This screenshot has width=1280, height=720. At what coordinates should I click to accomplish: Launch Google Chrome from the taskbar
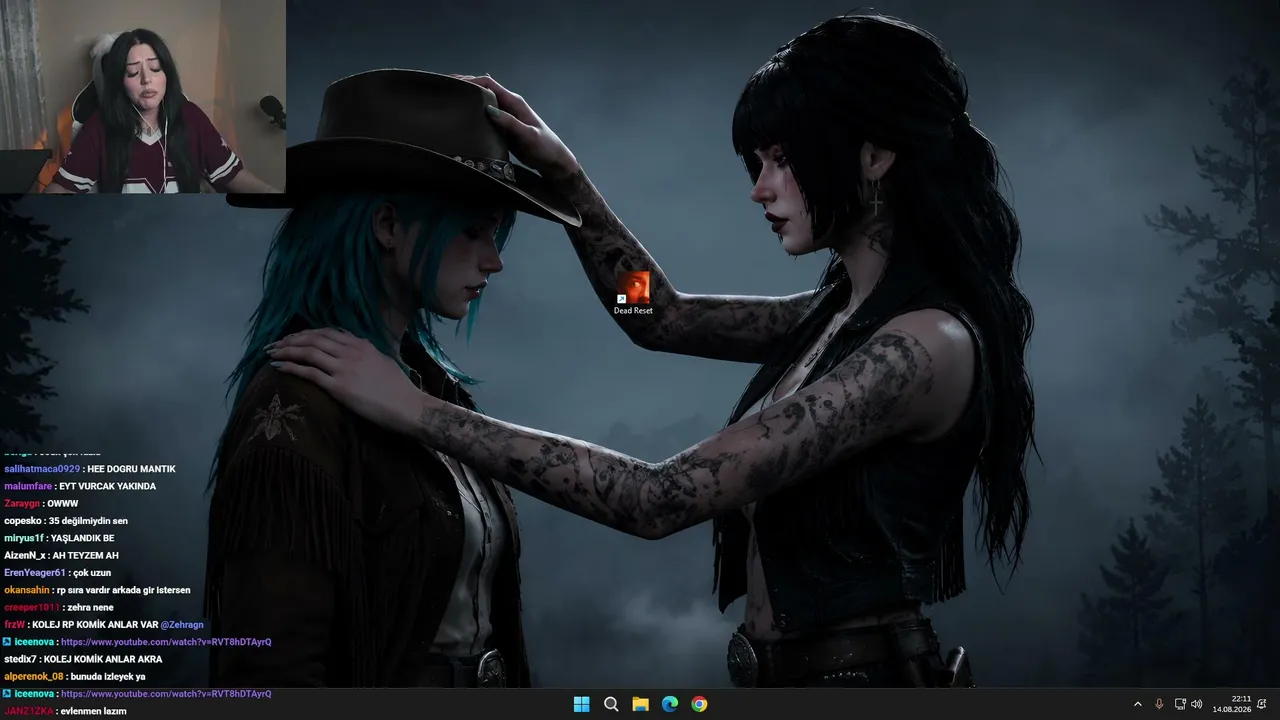tap(699, 704)
